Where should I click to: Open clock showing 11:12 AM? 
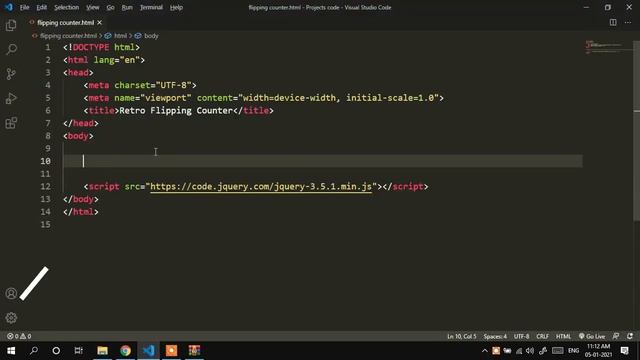pyautogui.click(x=598, y=351)
